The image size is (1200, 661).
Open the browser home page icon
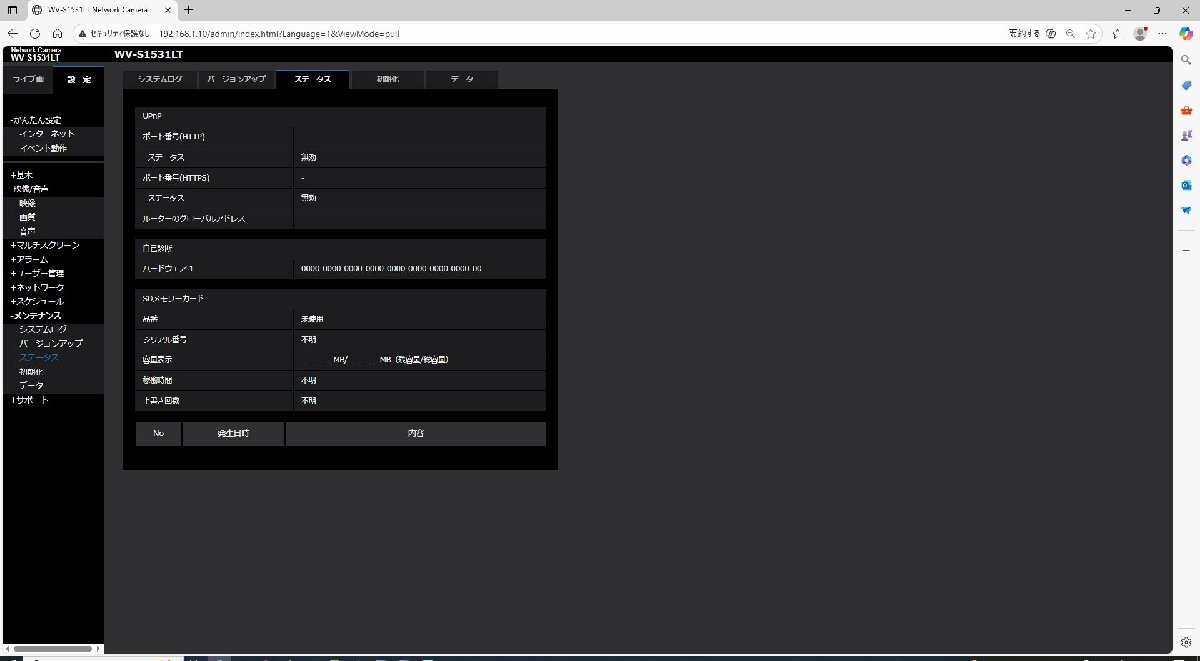point(57,32)
